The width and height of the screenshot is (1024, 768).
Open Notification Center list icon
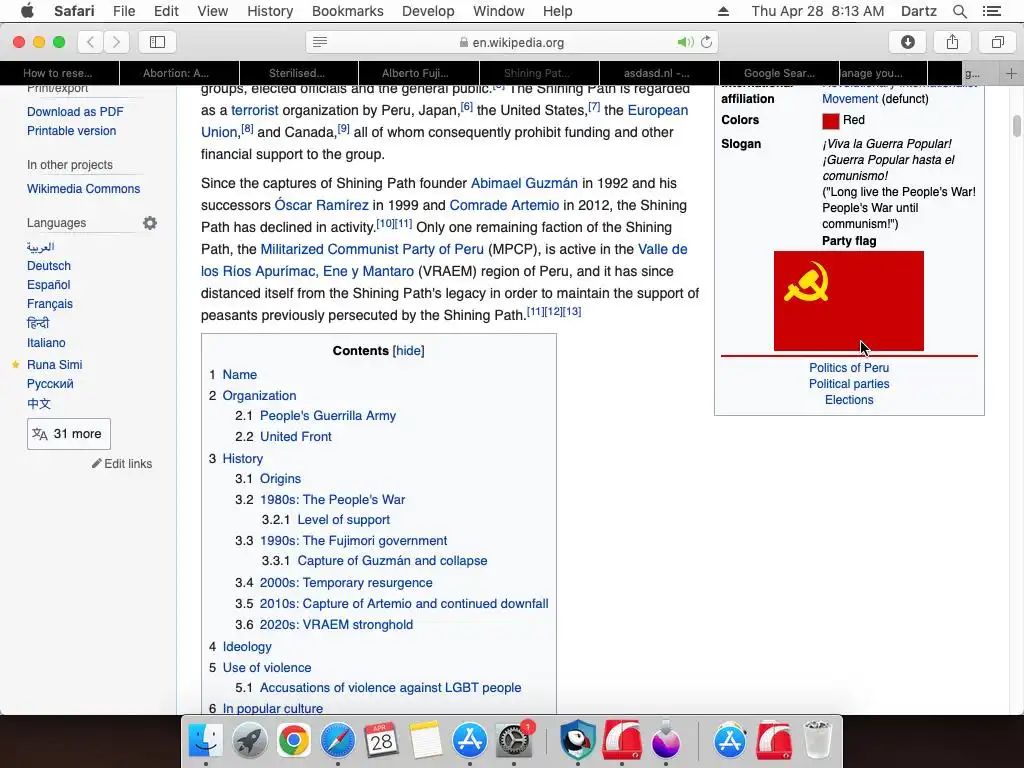point(992,11)
